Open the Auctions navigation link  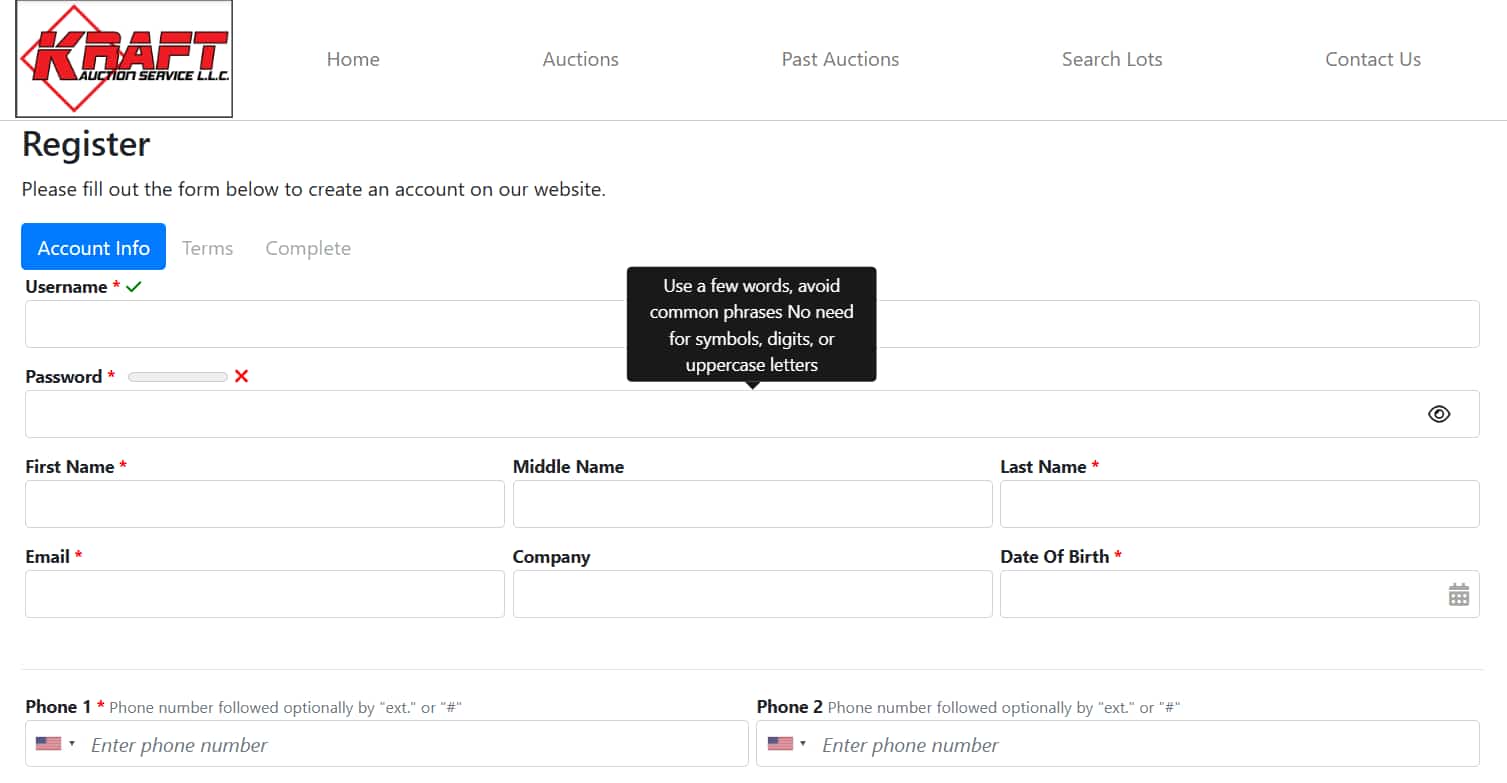(x=580, y=59)
